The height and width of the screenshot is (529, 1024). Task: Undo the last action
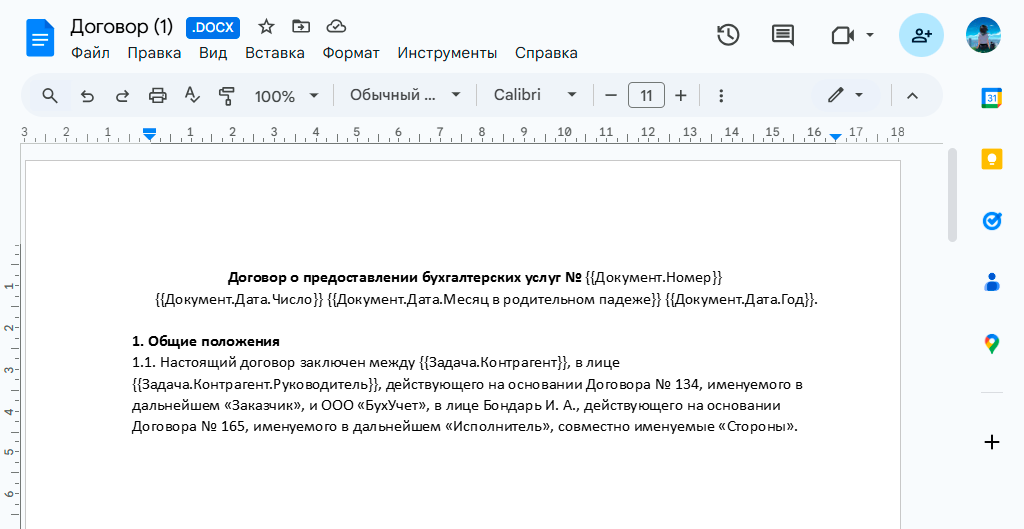point(87,96)
